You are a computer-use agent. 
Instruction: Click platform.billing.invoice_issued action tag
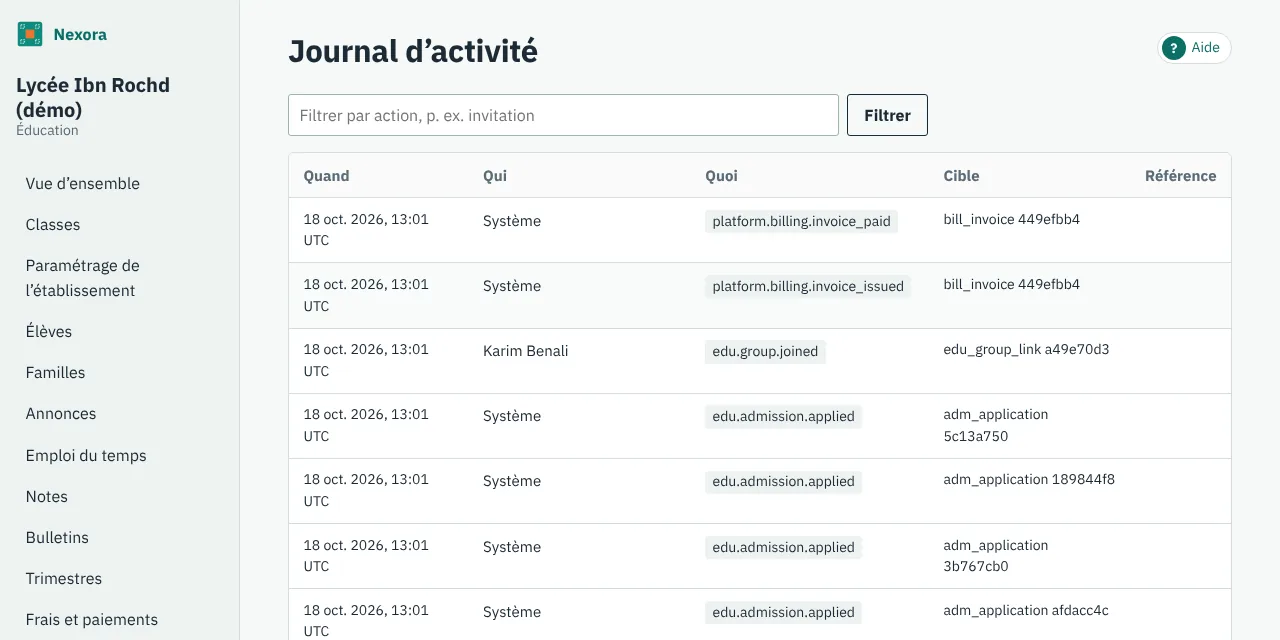tap(808, 287)
